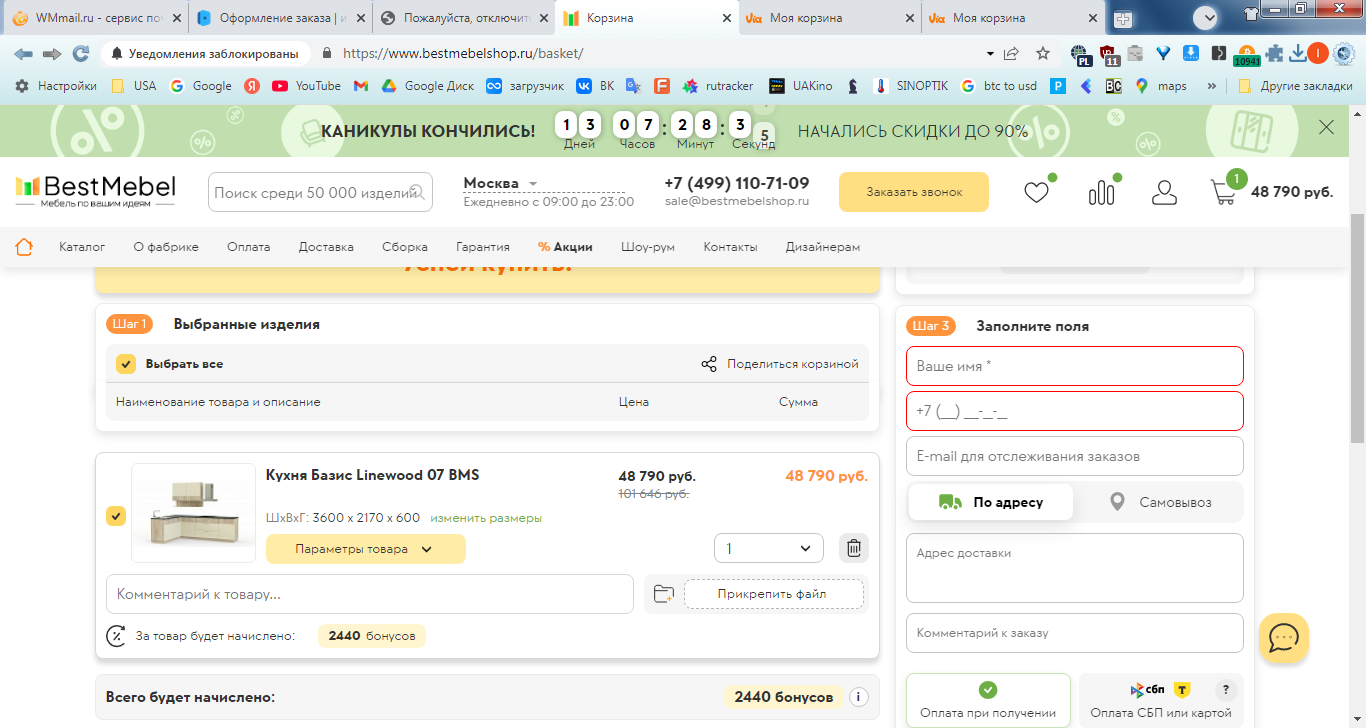Choose Оплата СБП или картой payment

(1161, 700)
